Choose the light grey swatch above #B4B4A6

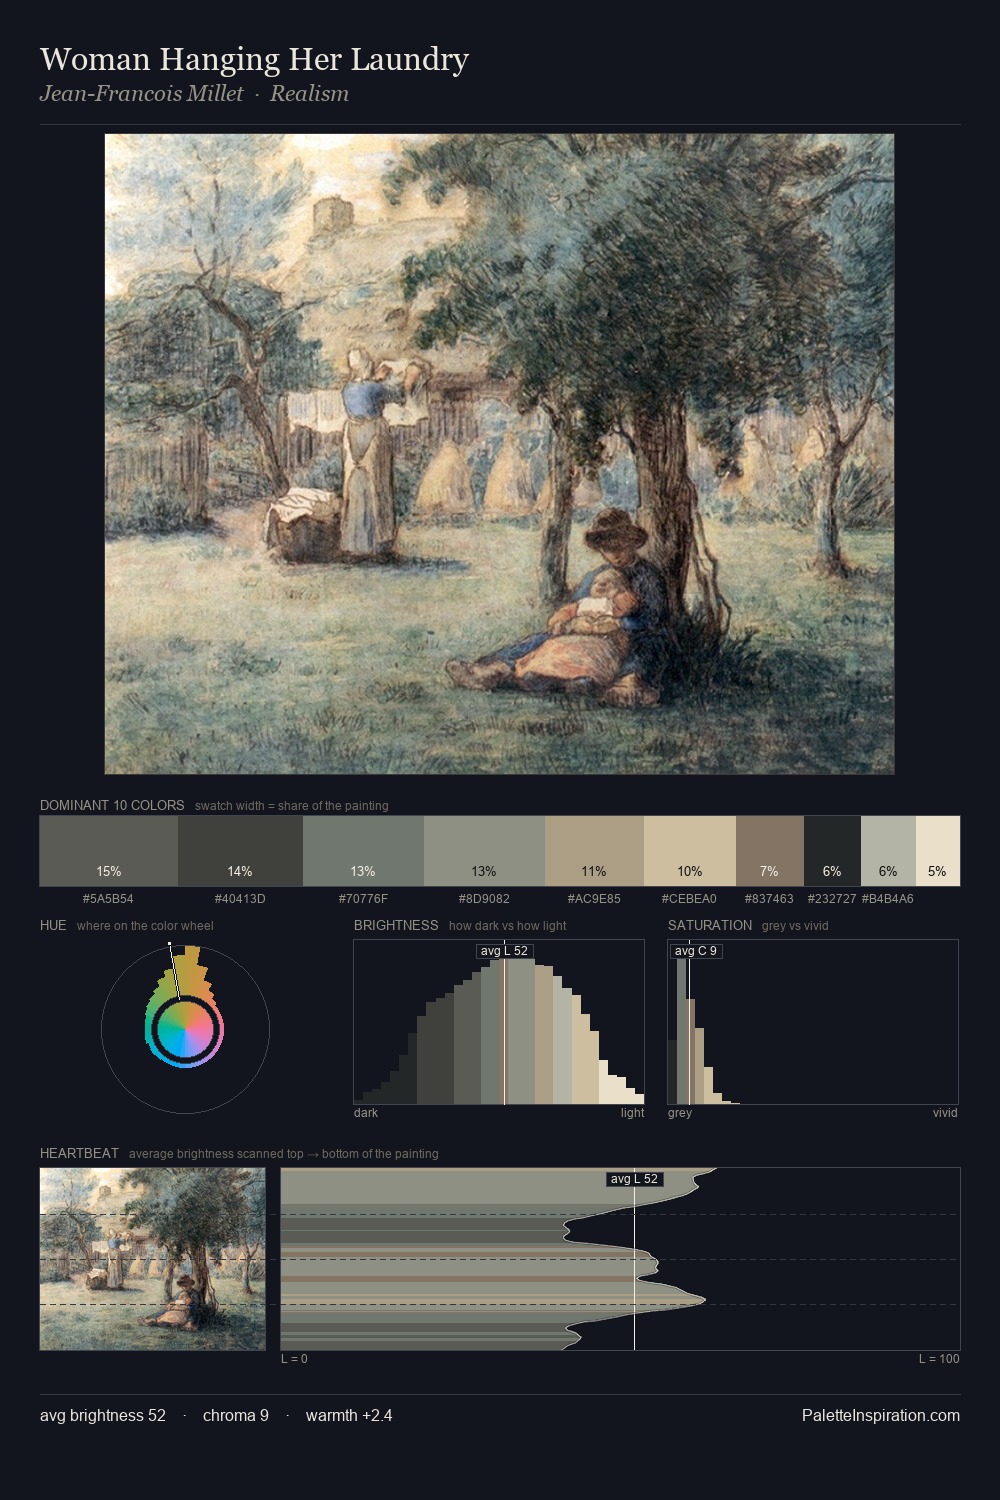888,851
